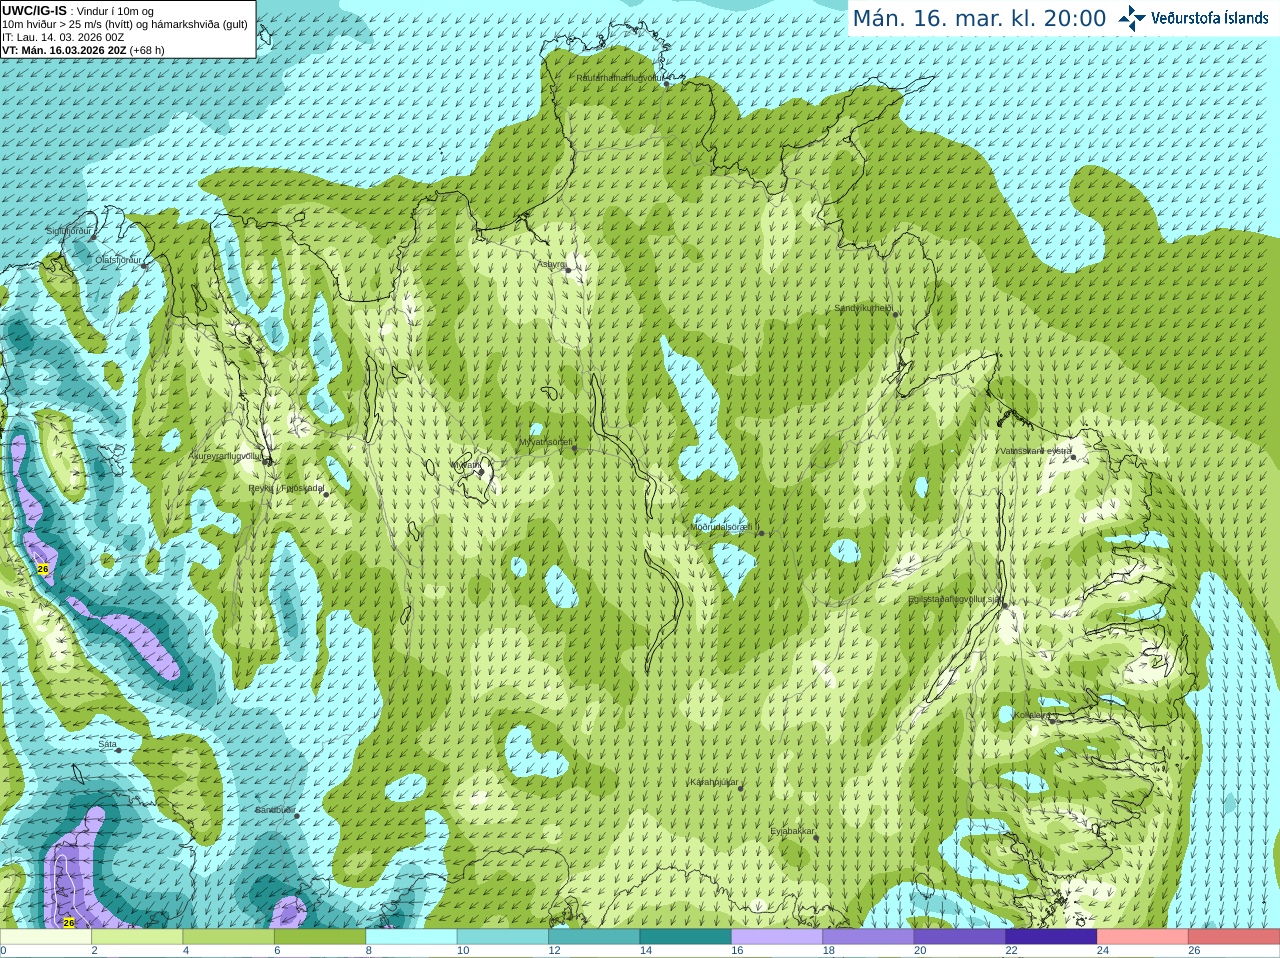1280x958 pixels.
Task: Select the Ásbyrgi station marker dot
Action: pos(568,270)
